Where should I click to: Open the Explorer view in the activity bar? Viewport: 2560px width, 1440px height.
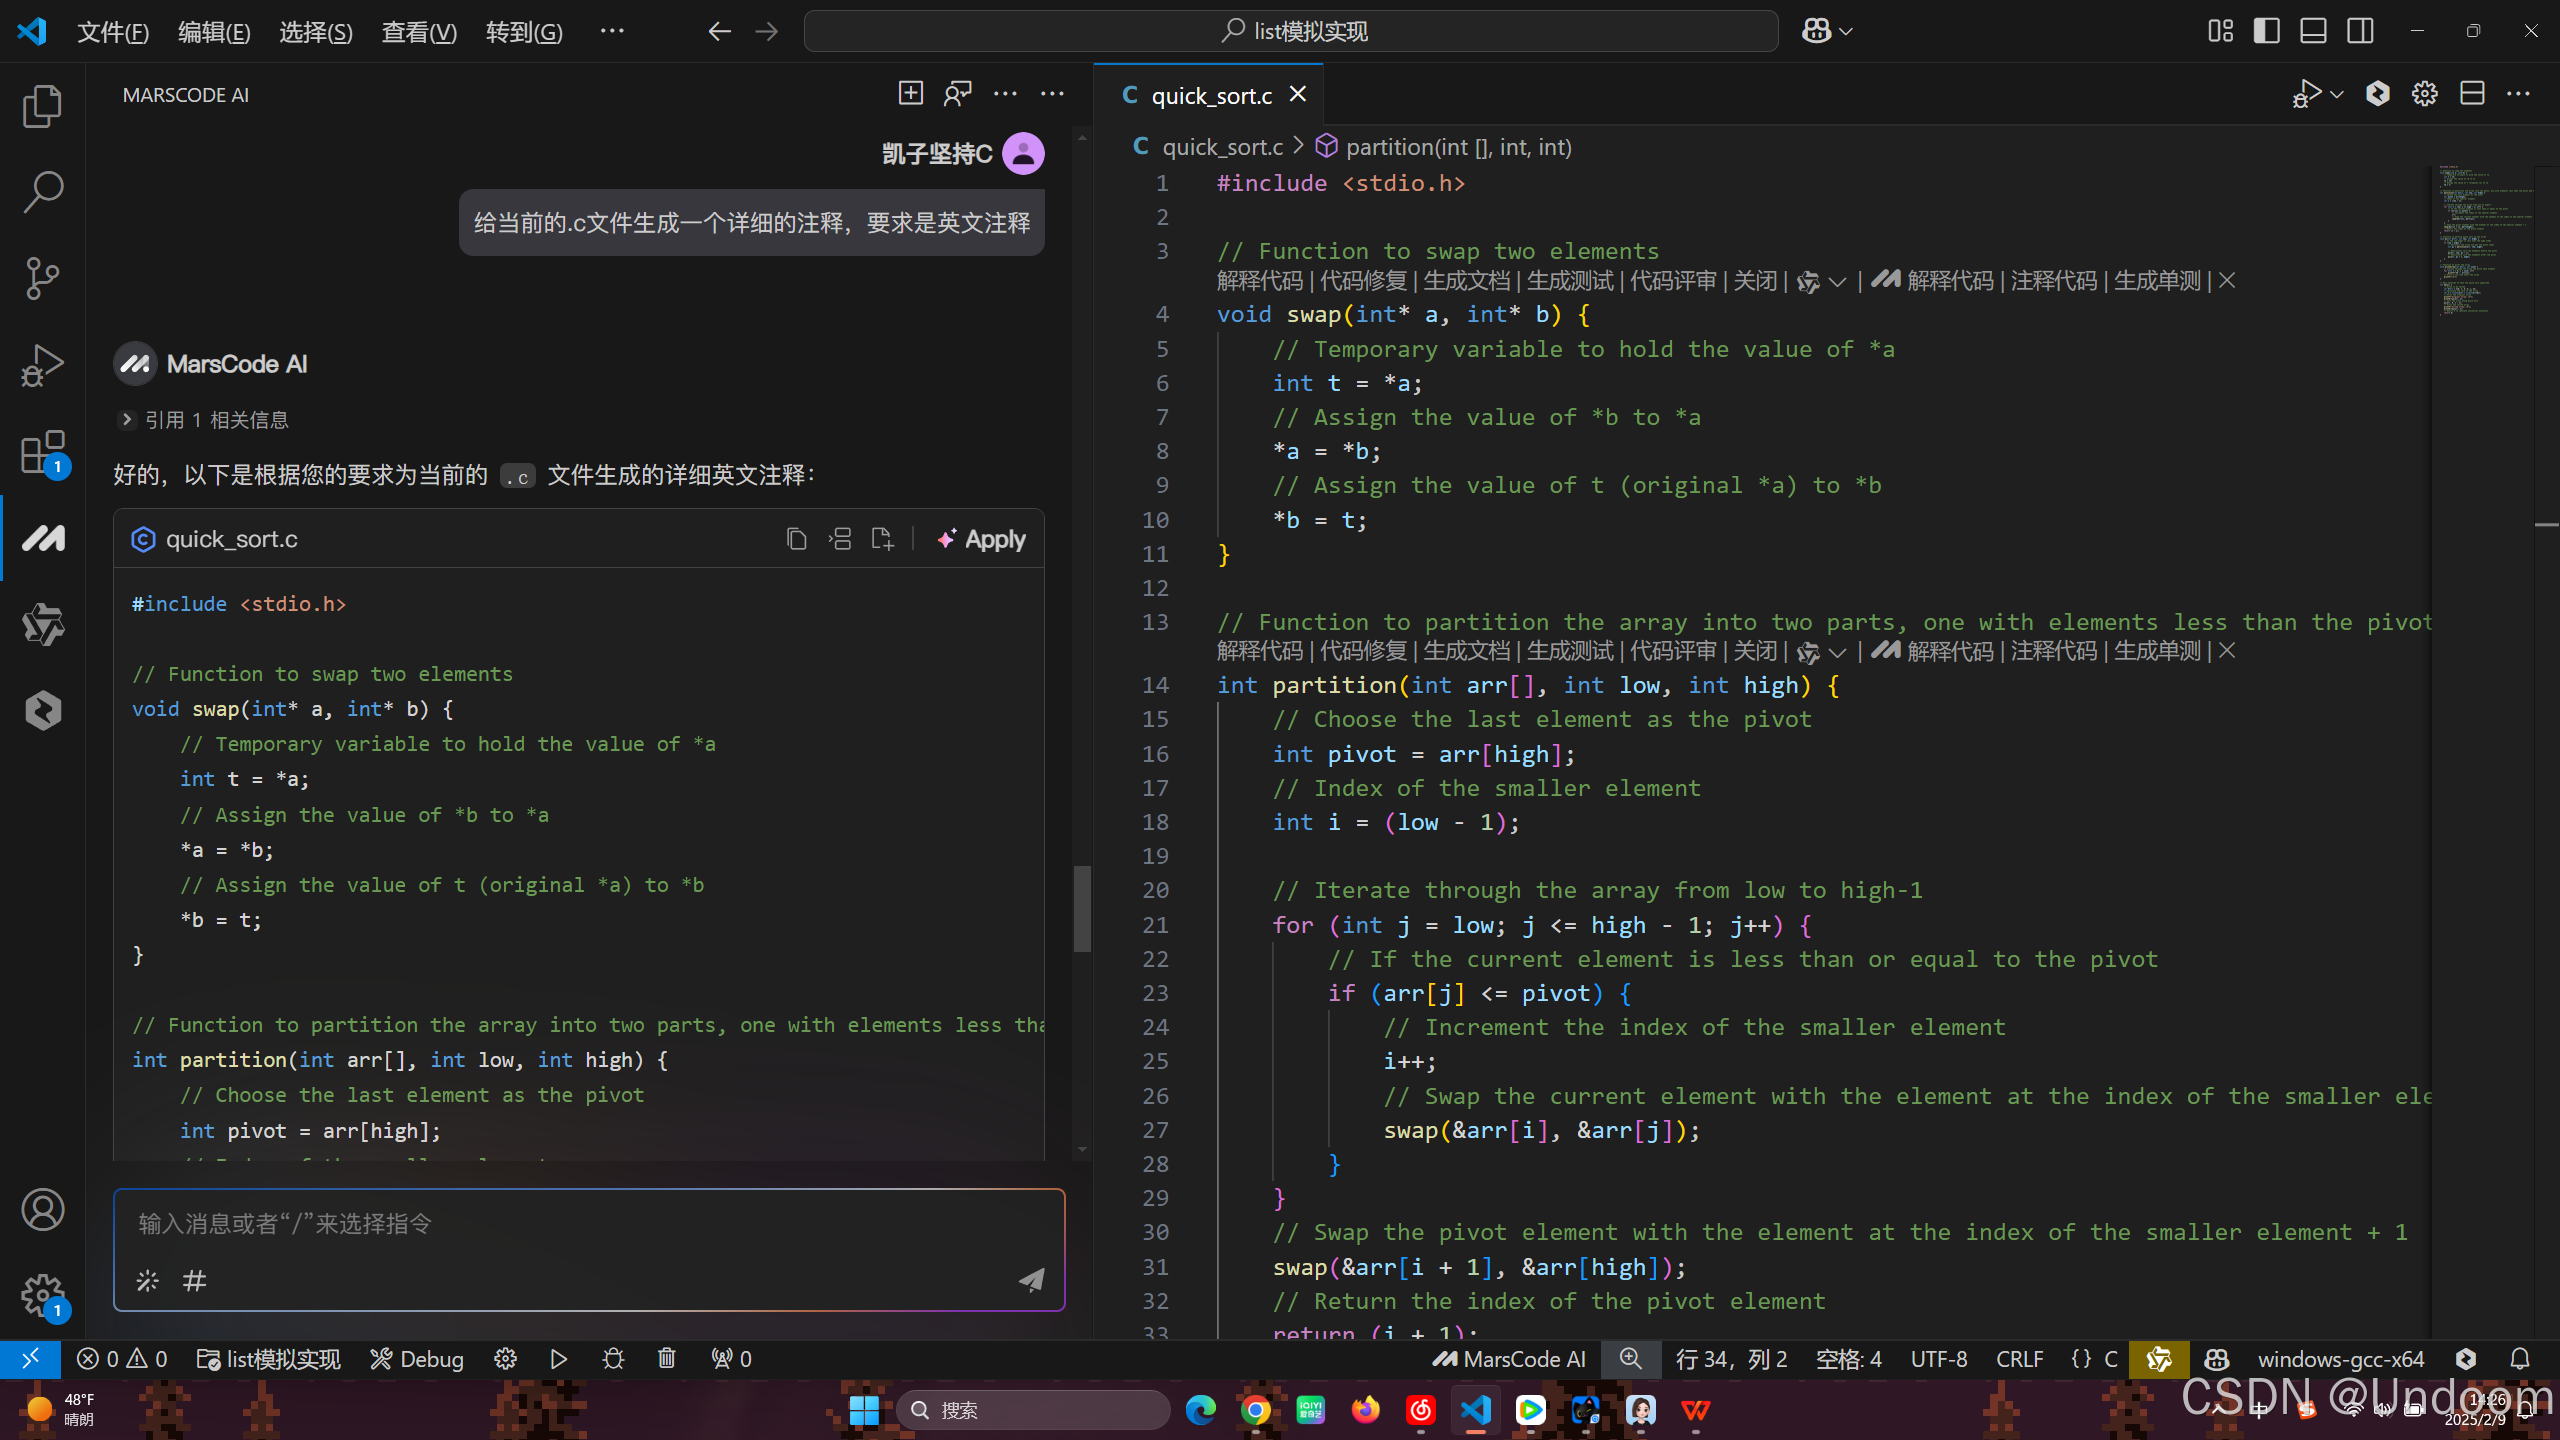point(42,106)
